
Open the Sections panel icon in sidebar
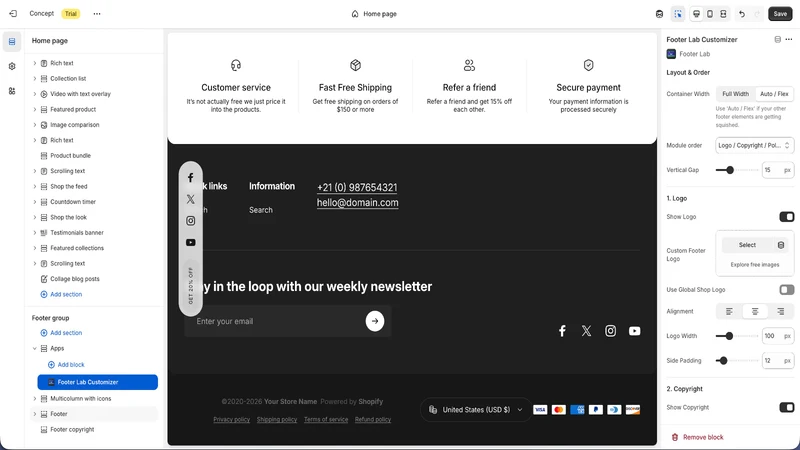(x=12, y=41)
